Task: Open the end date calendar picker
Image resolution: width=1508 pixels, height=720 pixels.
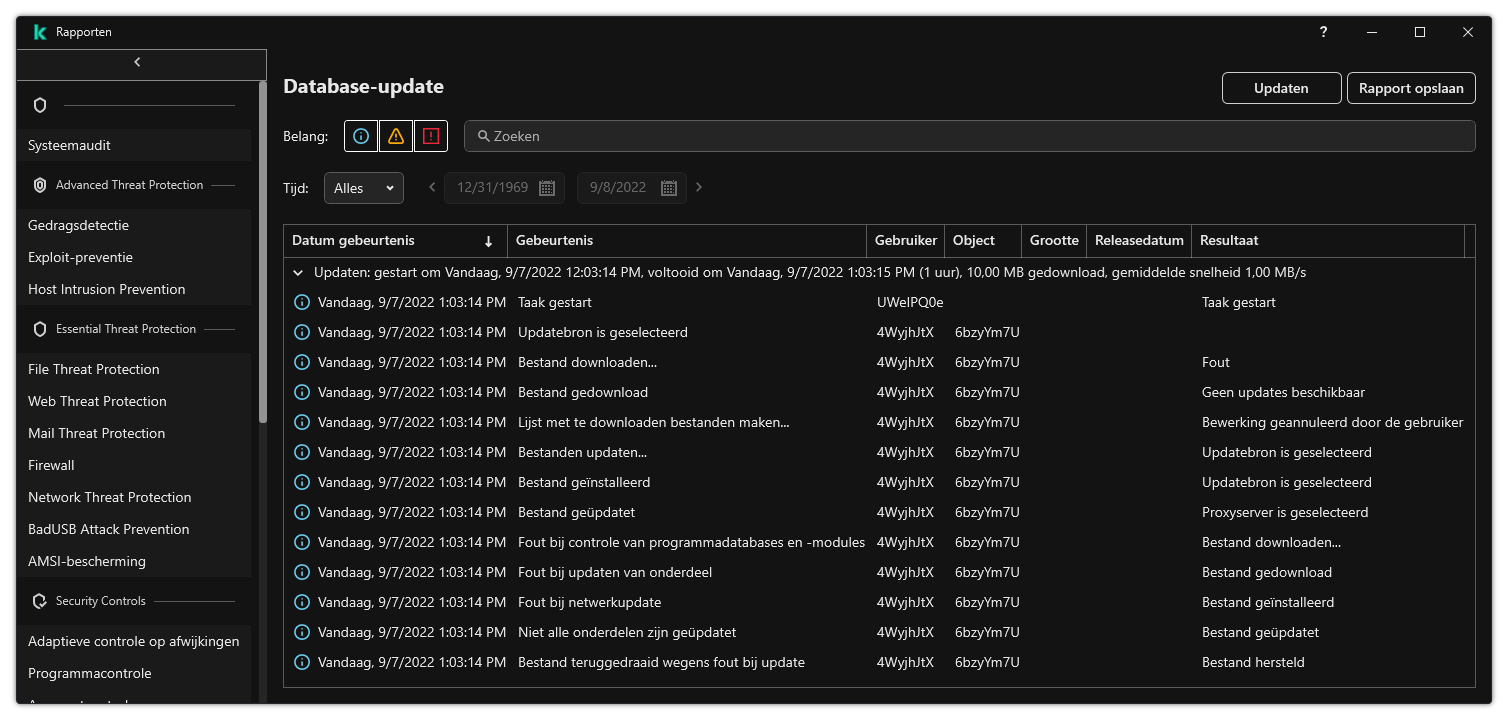Action: (669, 188)
